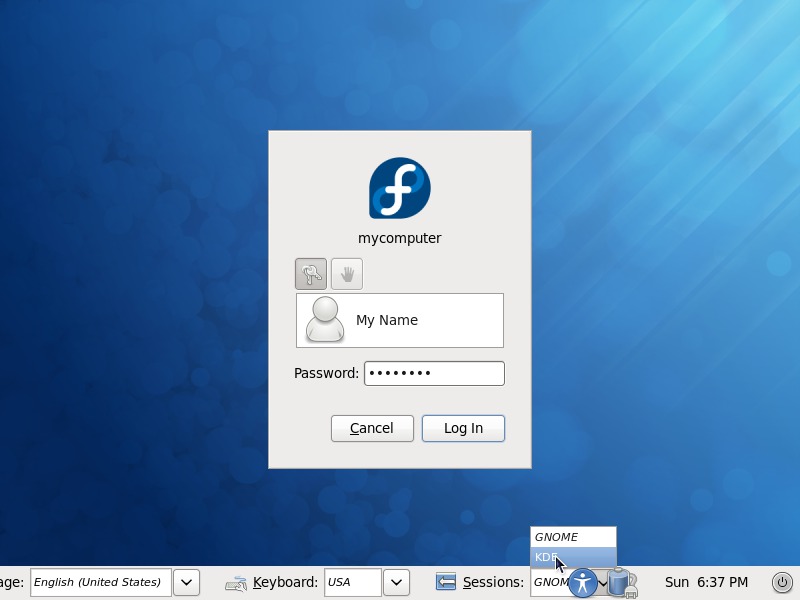Select fingerprint authentication hand icon
Viewport: 800px width, 600px height.
(347, 274)
